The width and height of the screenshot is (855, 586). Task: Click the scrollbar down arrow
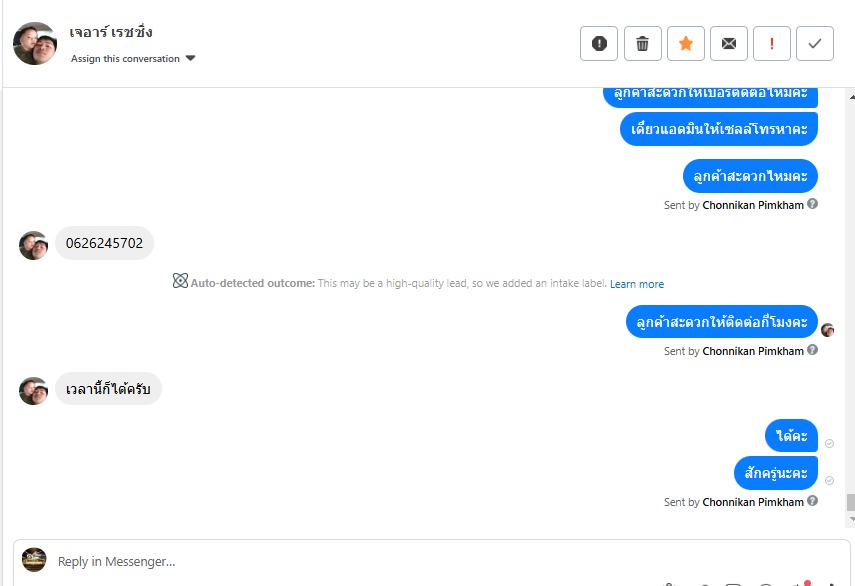(850, 520)
